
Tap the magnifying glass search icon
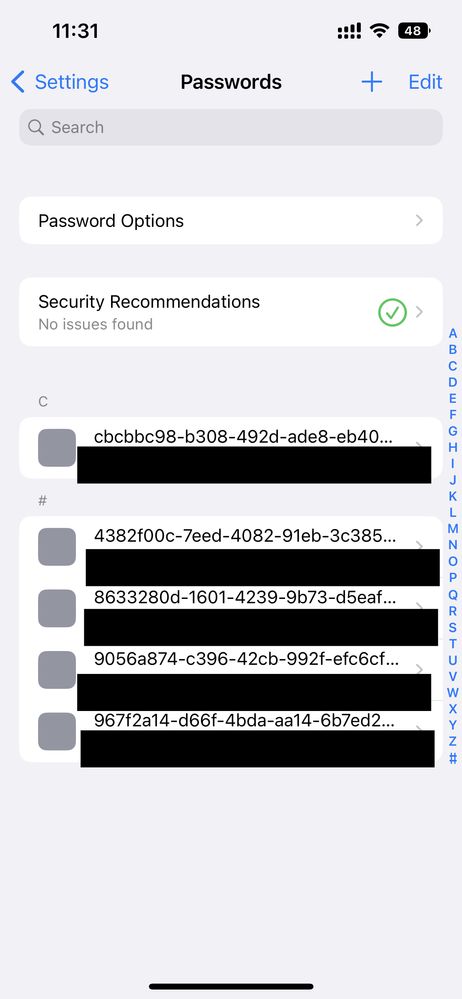pos(36,127)
